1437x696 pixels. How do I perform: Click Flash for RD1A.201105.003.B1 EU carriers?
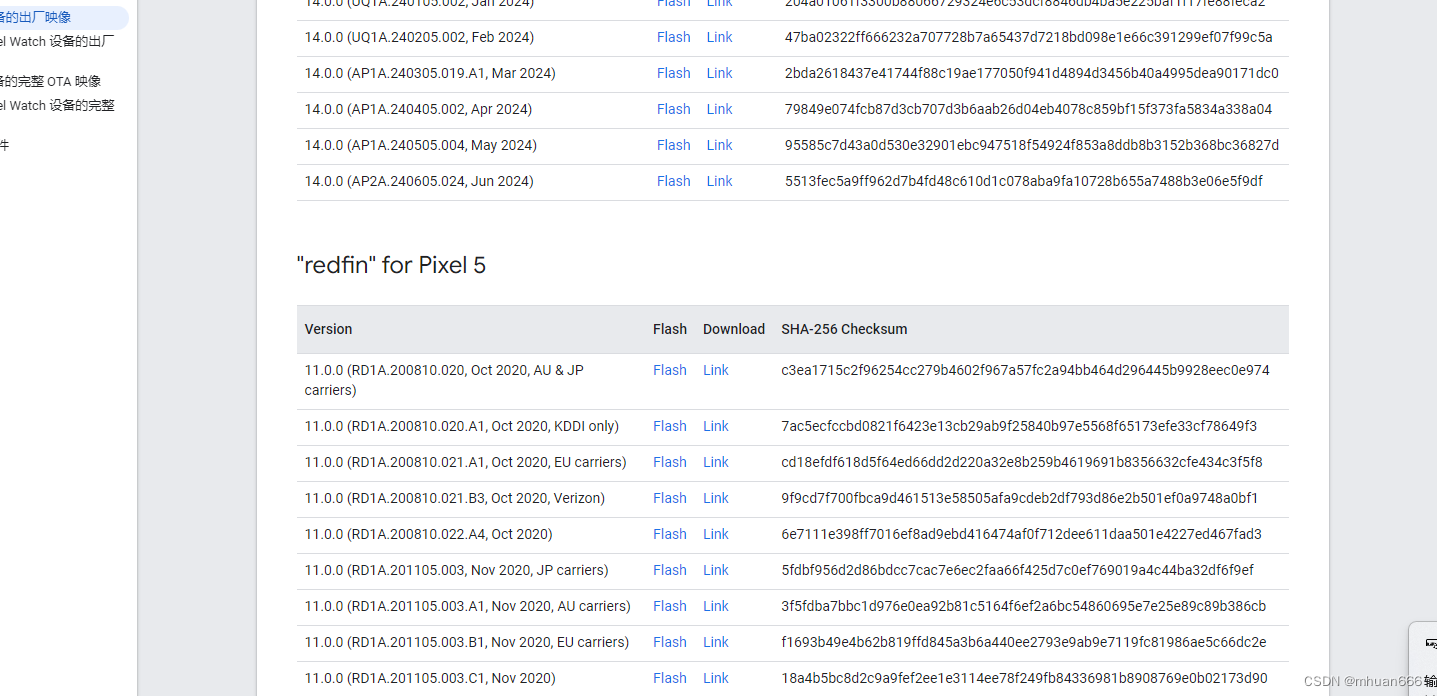pos(669,642)
